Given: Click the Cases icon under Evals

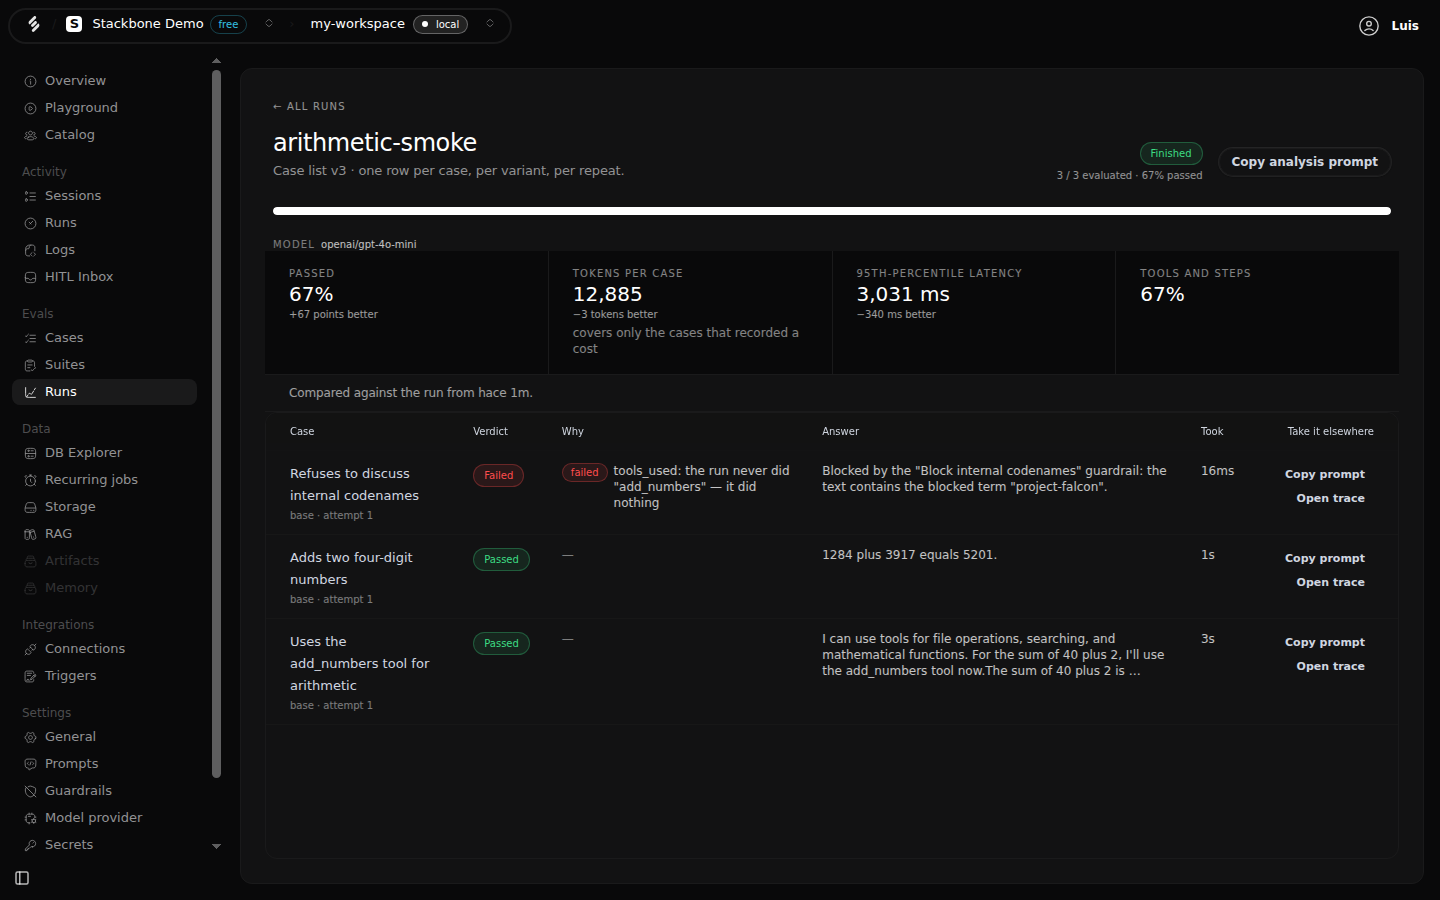Looking at the screenshot, I should tap(30, 338).
